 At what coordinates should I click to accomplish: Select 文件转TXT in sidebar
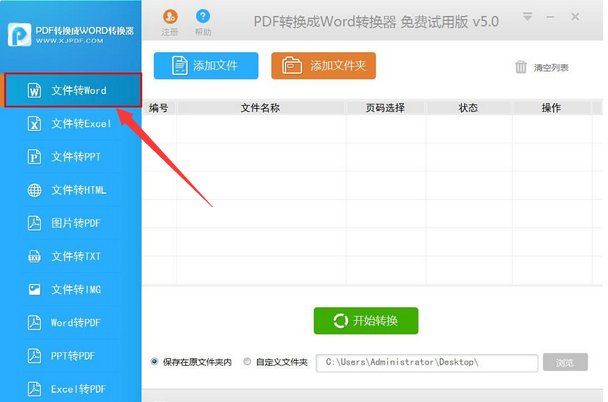point(73,256)
